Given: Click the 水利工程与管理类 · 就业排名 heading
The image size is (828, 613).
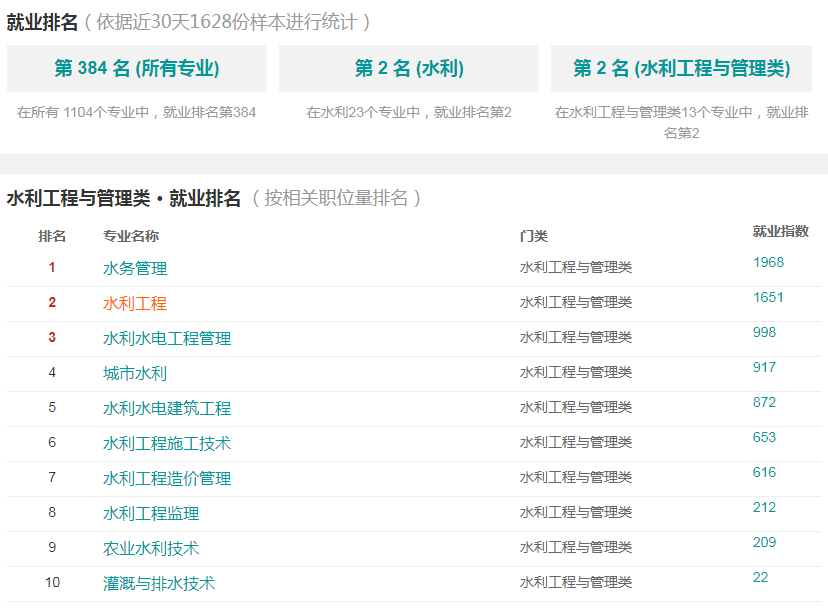Looking at the screenshot, I should pyautogui.click(x=124, y=198).
